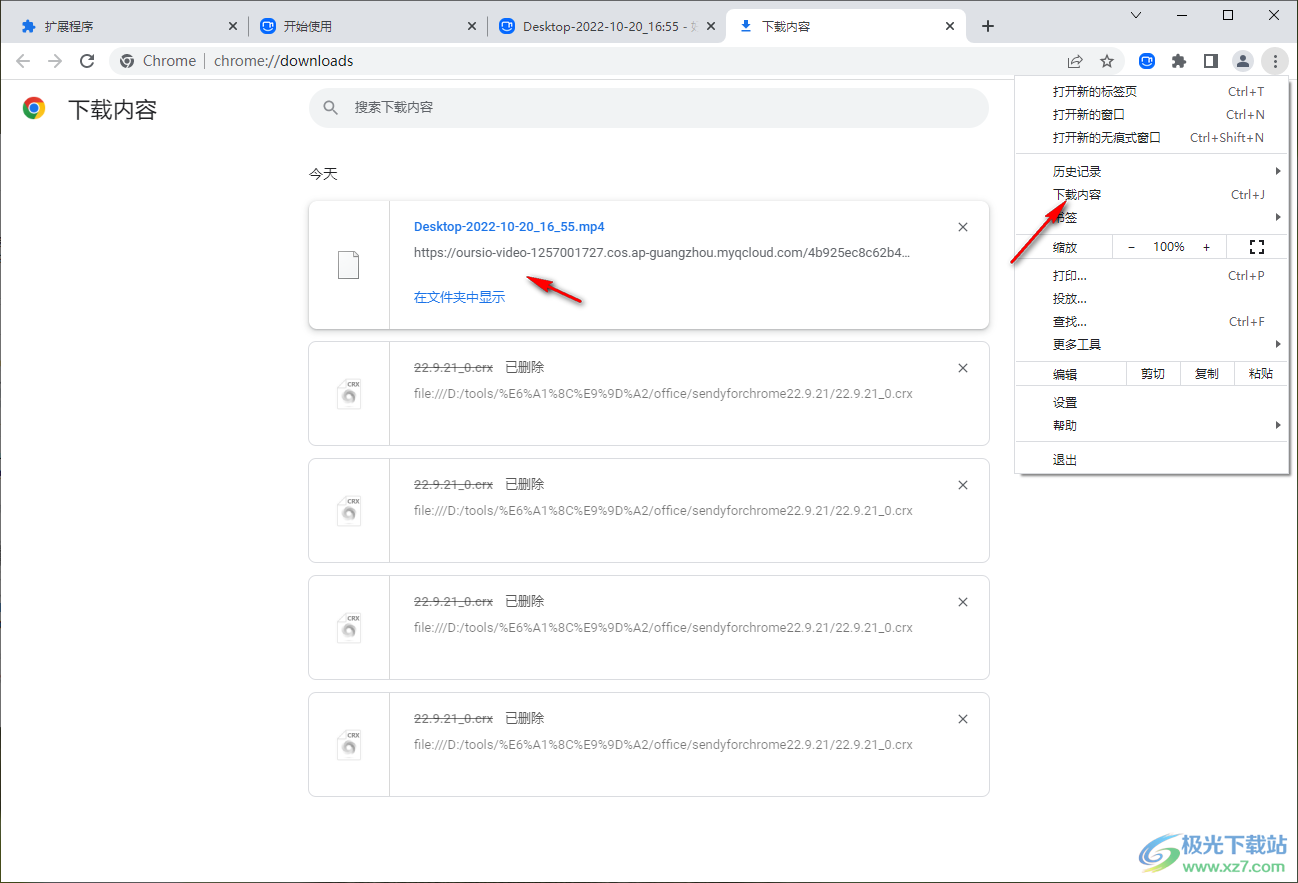Click 剪切 in edit row
1298x883 pixels.
[x=1153, y=373]
